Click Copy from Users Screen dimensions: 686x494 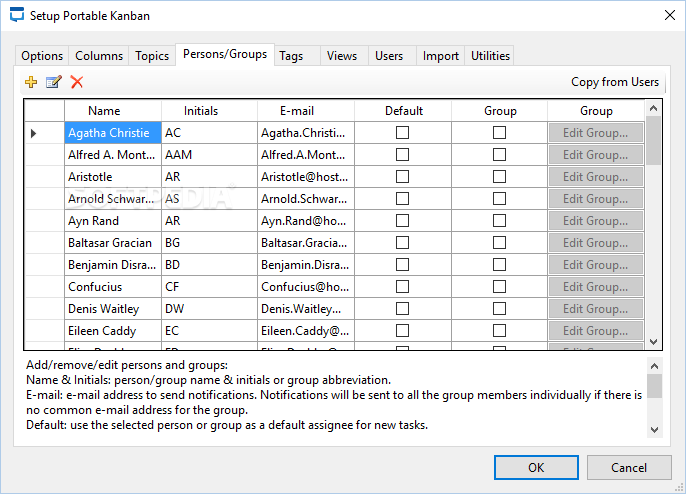pos(615,82)
